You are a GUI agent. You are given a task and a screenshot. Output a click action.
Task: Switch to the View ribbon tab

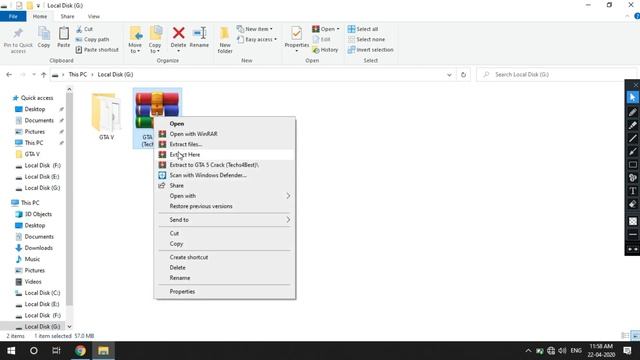[93, 16]
